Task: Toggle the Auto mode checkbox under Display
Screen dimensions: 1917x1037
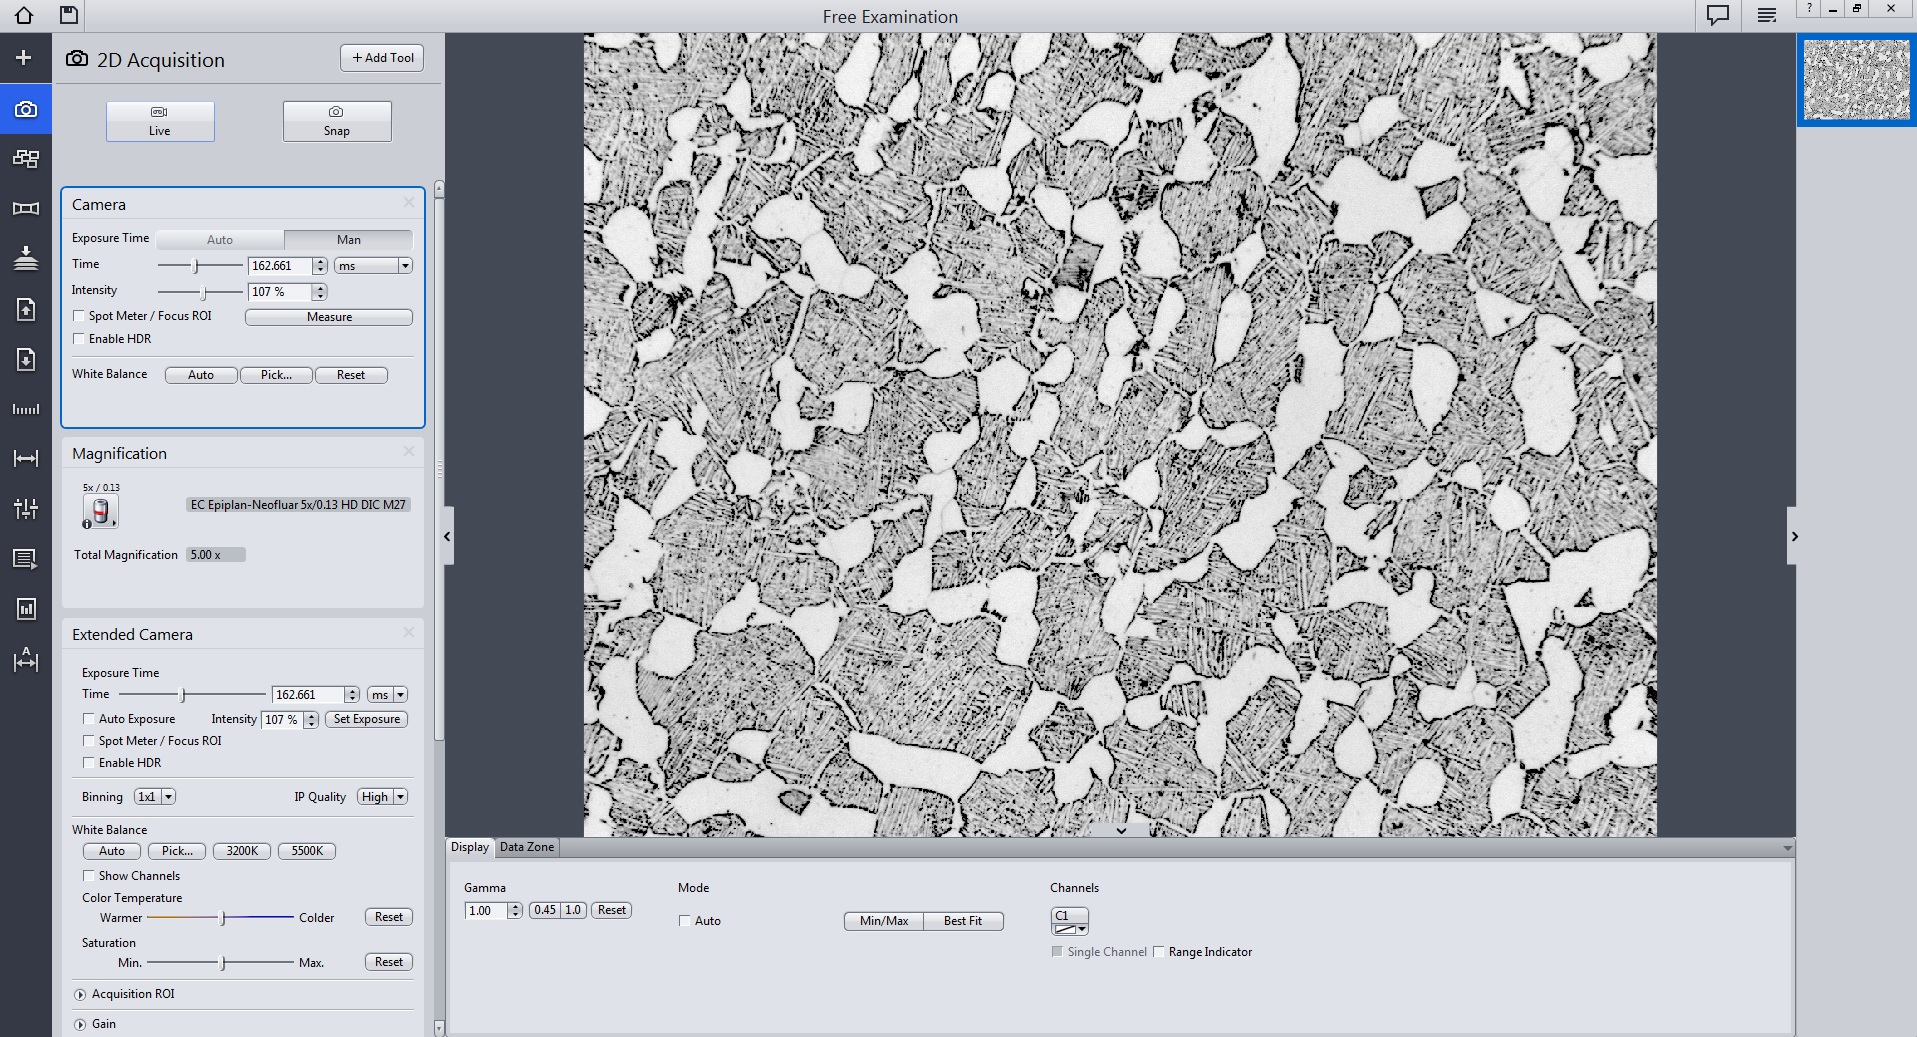Action: coord(685,921)
